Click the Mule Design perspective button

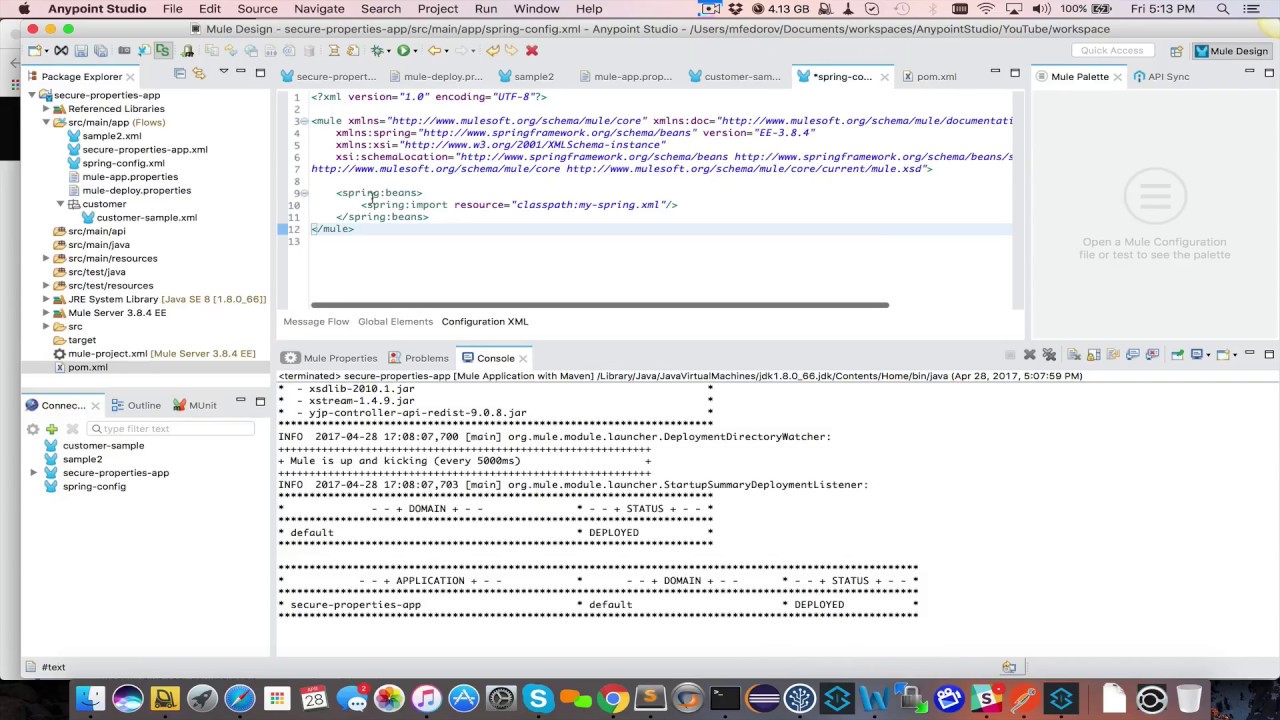(1231, 51)
